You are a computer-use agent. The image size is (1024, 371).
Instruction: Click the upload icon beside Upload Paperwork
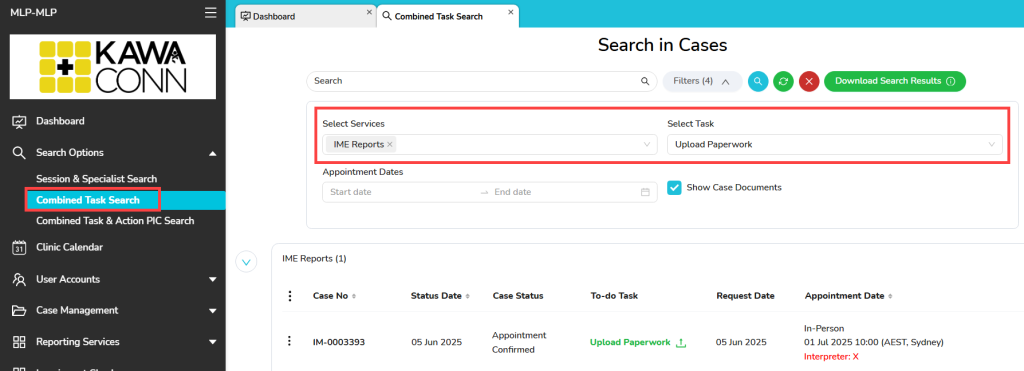(x=680, y=342)
